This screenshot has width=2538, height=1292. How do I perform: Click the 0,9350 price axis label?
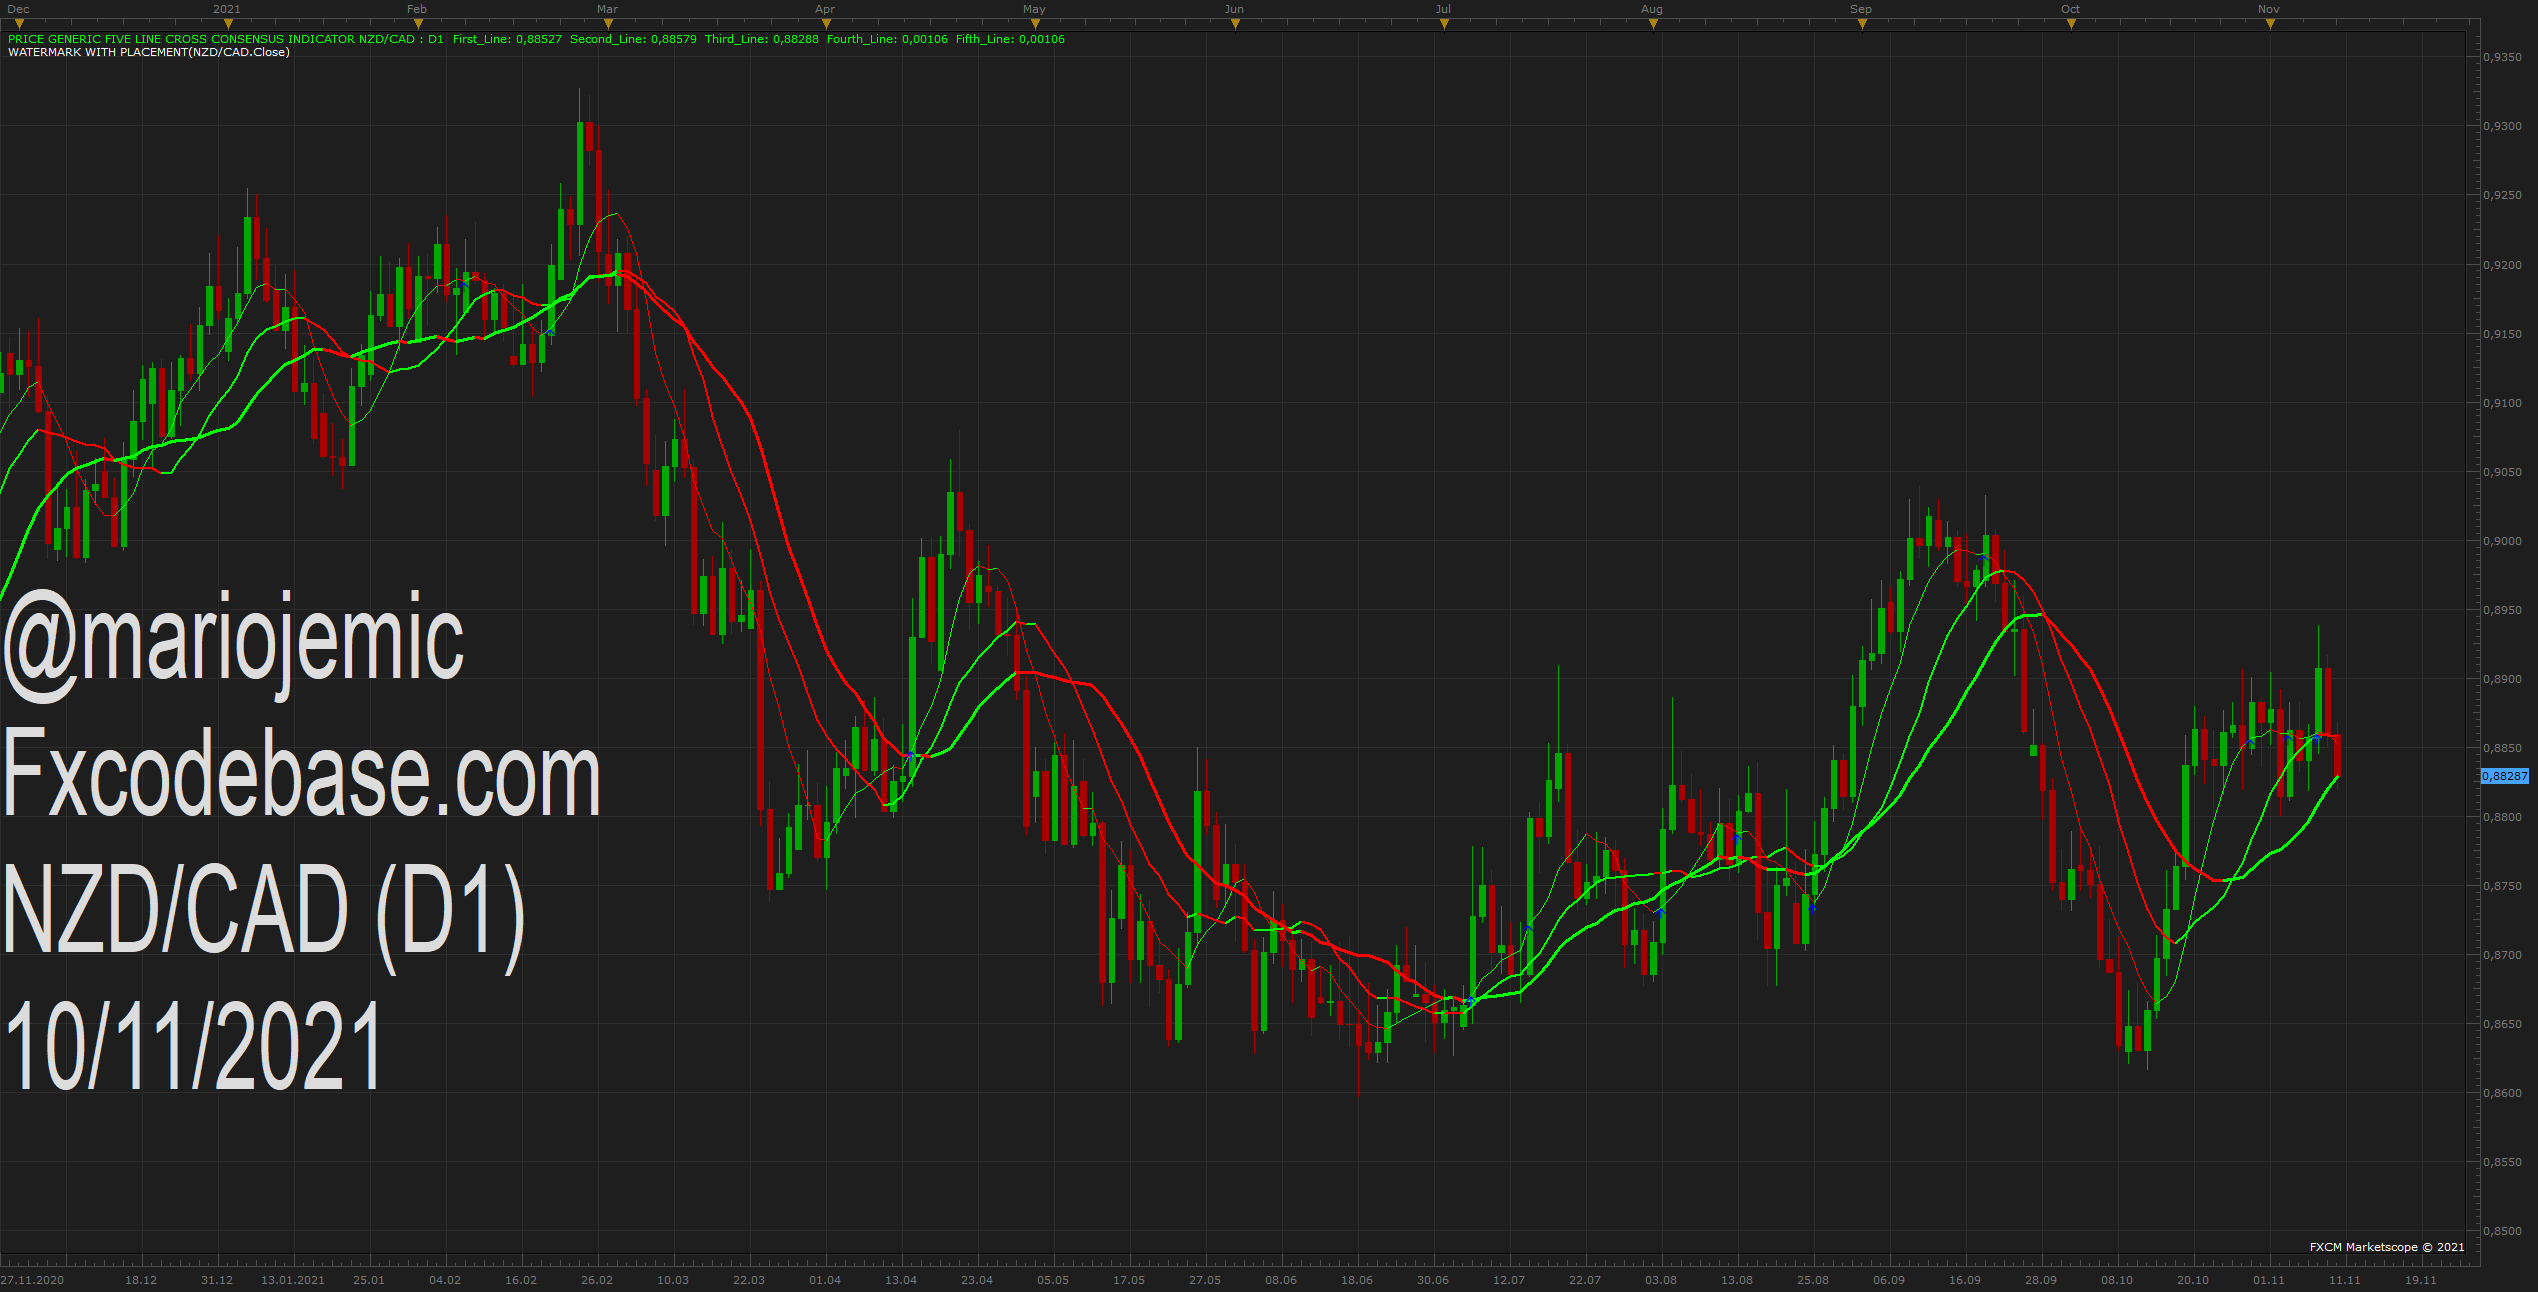coord(2503,57)
